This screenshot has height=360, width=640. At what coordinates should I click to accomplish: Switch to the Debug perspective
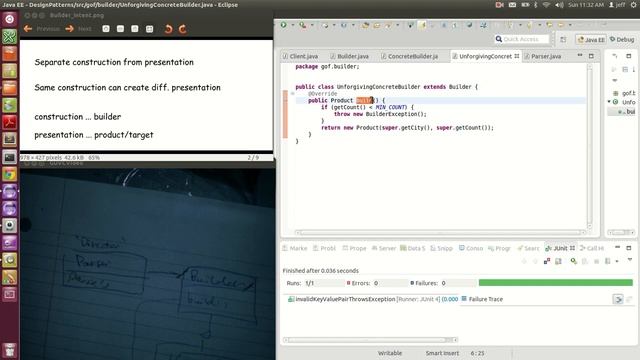[x=622, y=40]
